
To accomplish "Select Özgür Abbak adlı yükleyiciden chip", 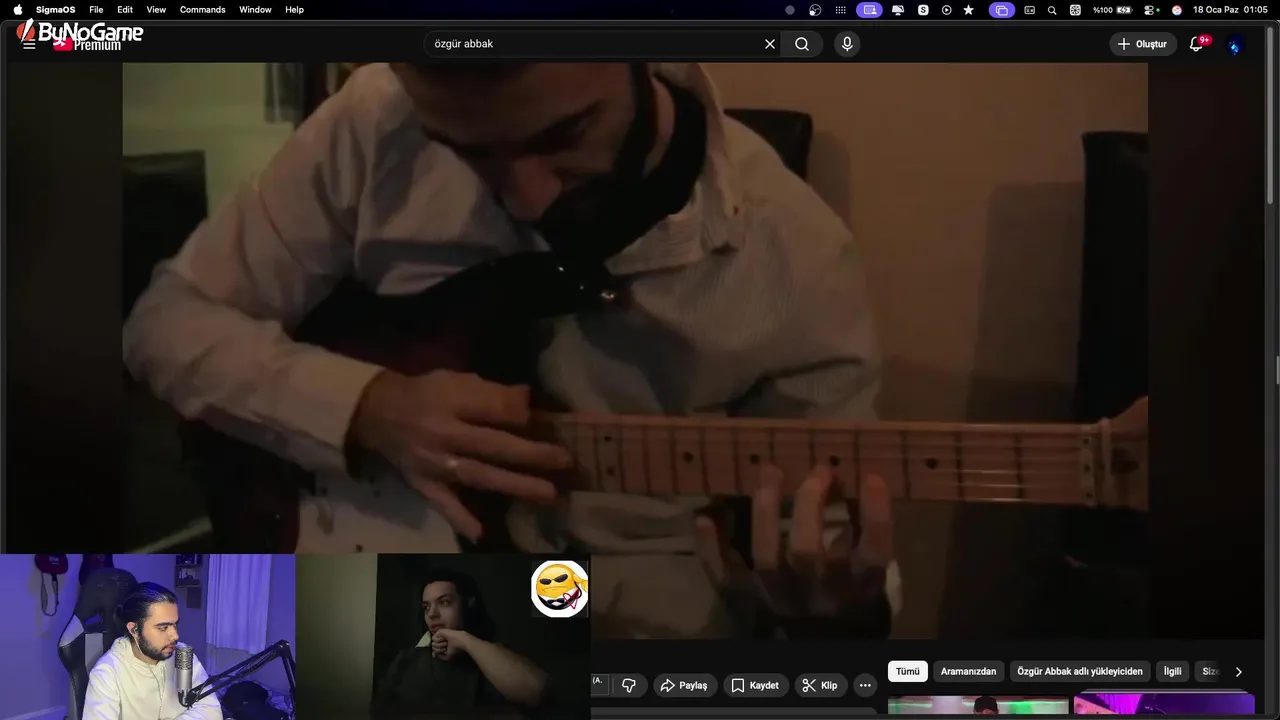I will pos(1080,671).
